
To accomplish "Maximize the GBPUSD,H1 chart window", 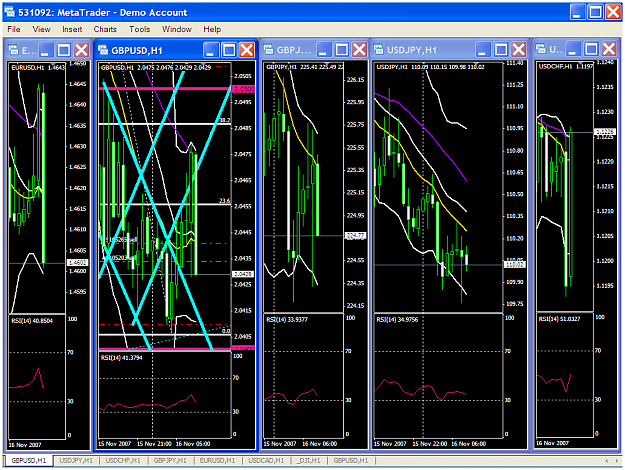I will point(229,50).
